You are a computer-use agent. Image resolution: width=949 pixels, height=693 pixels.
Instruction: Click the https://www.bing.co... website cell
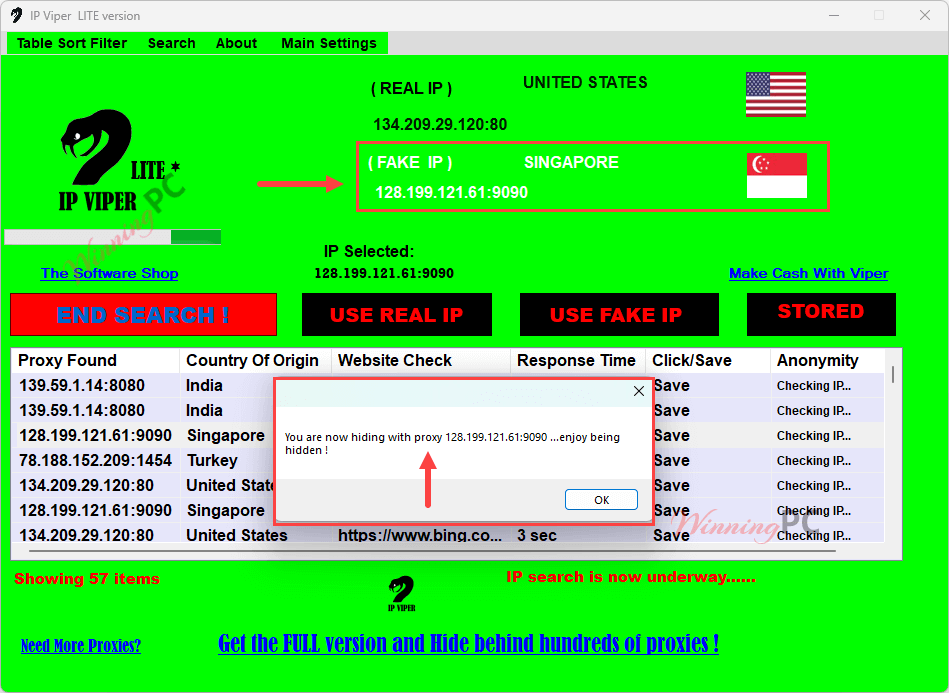[420, 535]
